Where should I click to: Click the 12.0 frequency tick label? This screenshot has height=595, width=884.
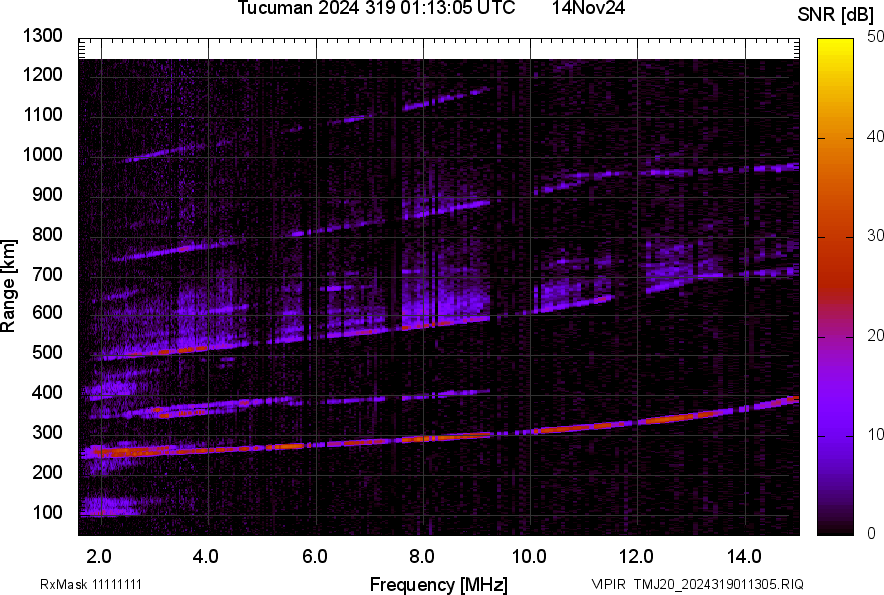tap(637, 557)
